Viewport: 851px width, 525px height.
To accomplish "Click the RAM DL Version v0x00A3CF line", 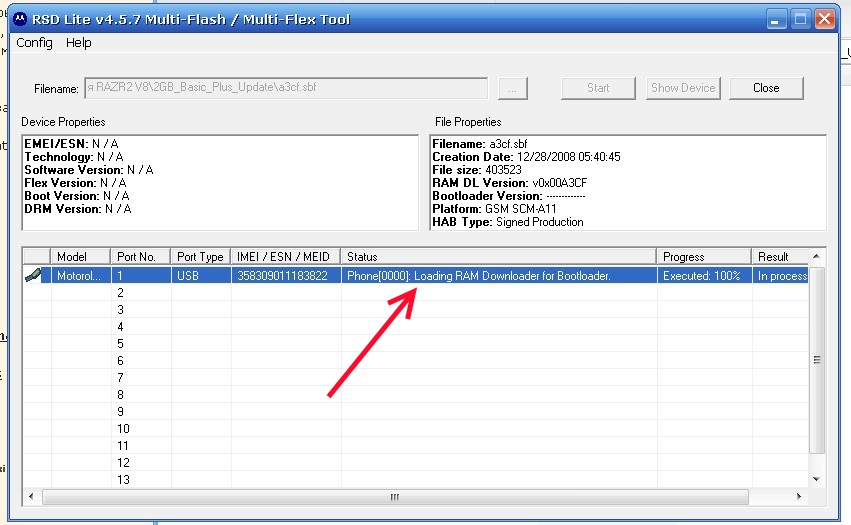I will click(510, 183).
